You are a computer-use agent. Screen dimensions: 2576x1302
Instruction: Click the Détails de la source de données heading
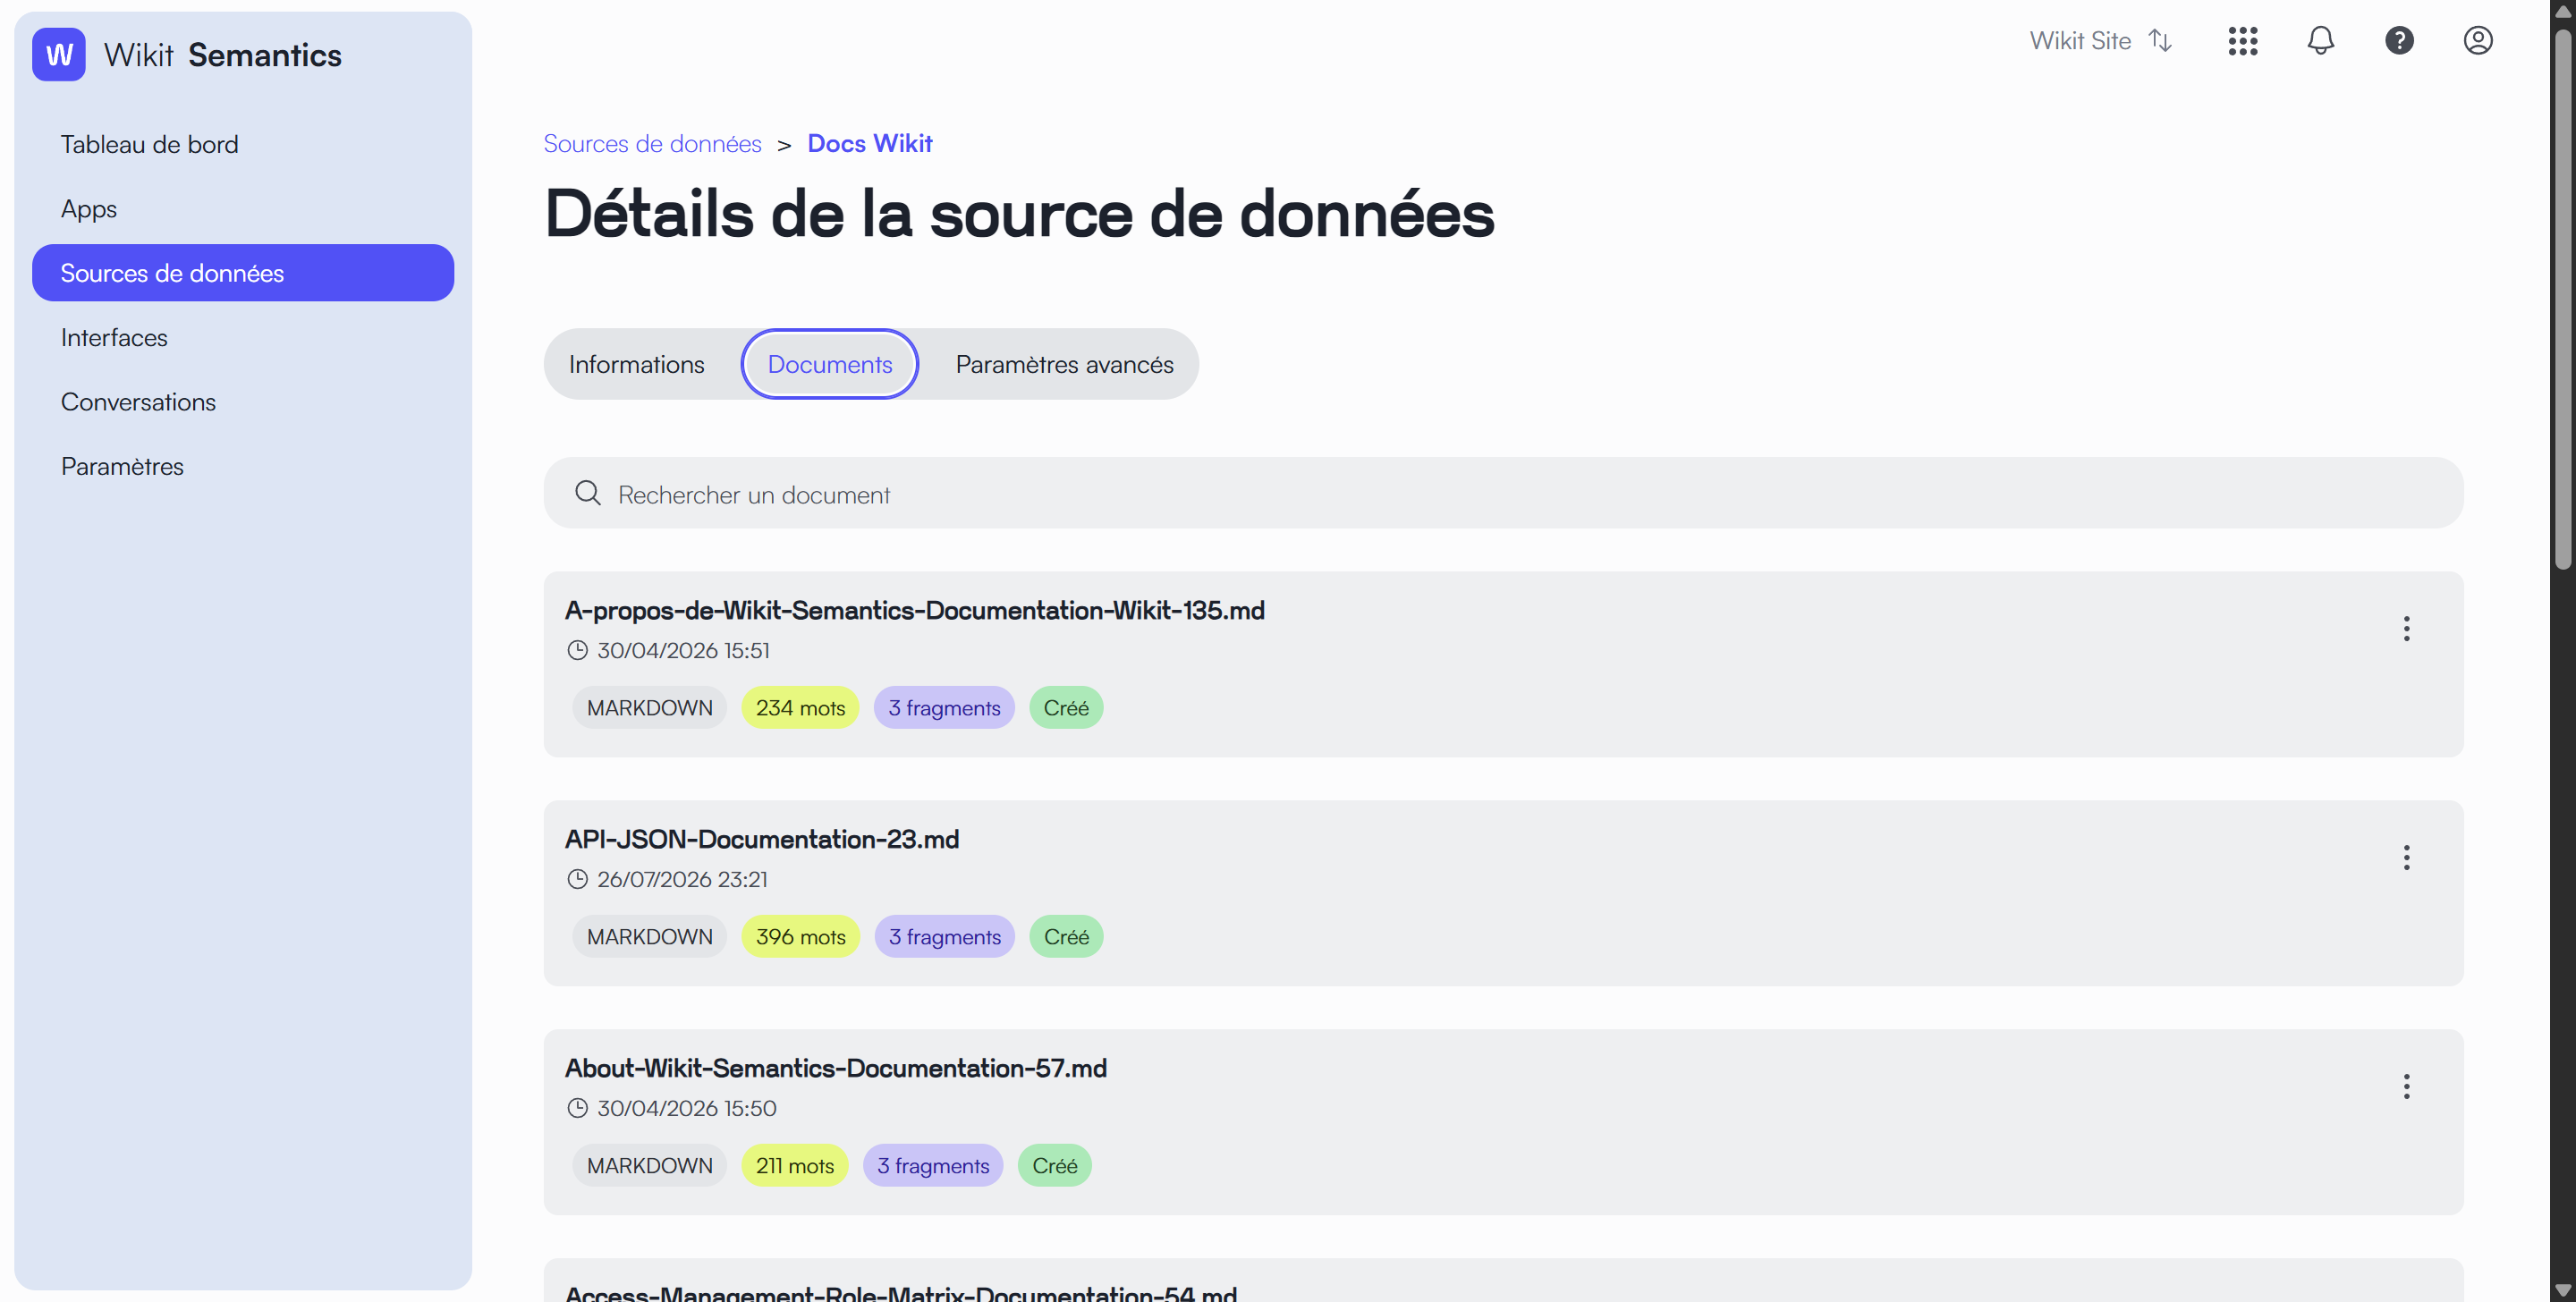point(1019,214)
